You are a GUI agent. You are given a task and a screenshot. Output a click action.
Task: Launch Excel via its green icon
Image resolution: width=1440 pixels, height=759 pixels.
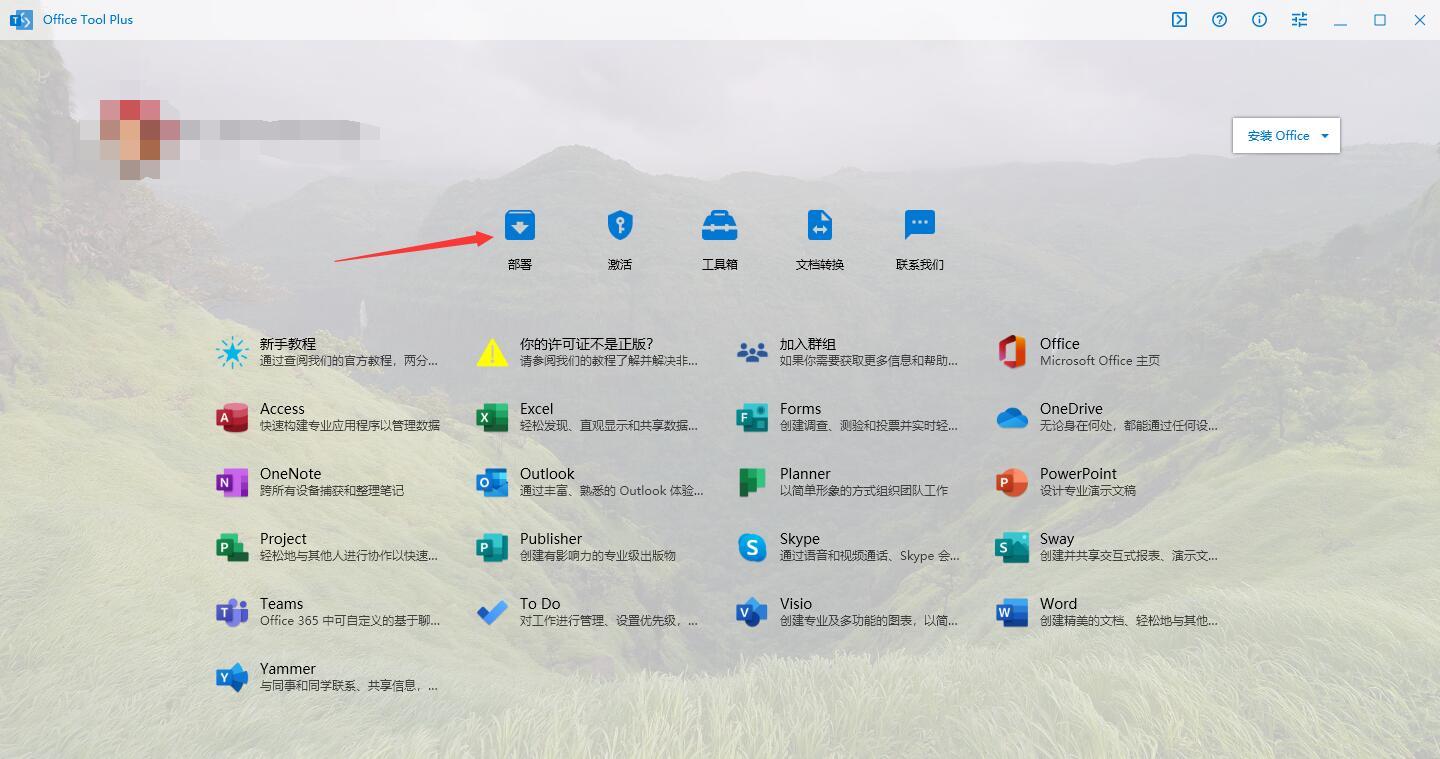pos(492,417)
